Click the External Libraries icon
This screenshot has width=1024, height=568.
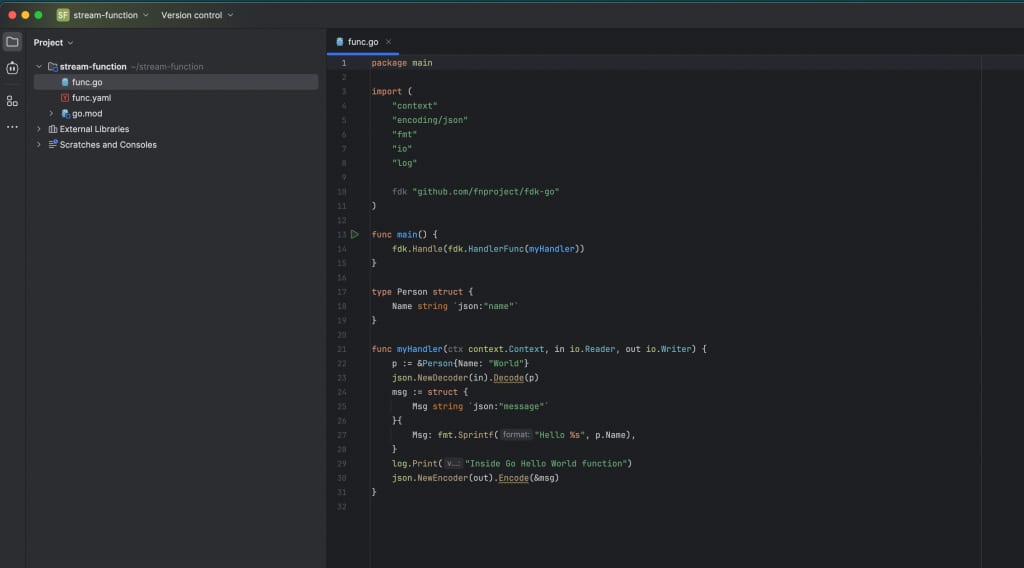click(x=52, y=129)
